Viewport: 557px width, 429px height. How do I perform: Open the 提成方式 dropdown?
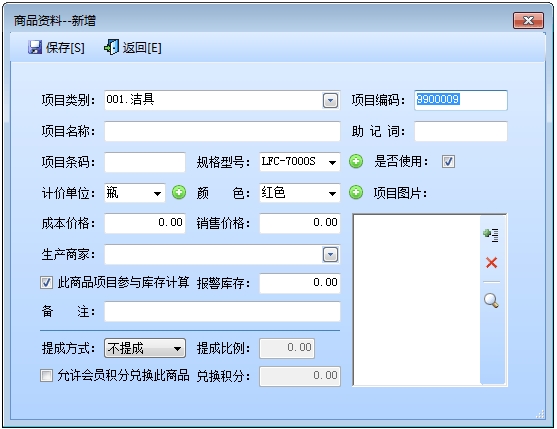click(177, 349)
